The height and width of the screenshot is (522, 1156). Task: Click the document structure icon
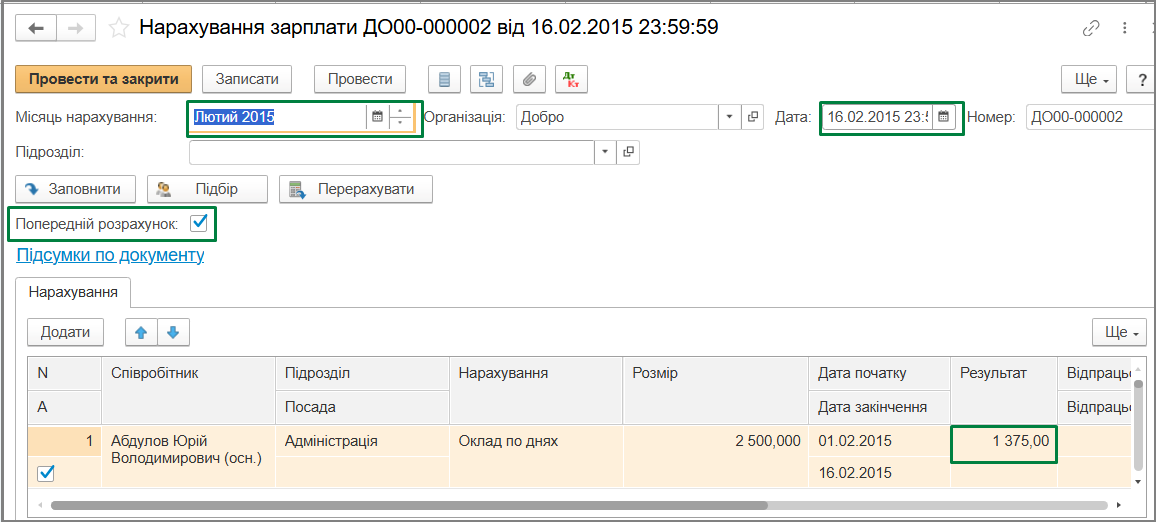pos(487,80)
